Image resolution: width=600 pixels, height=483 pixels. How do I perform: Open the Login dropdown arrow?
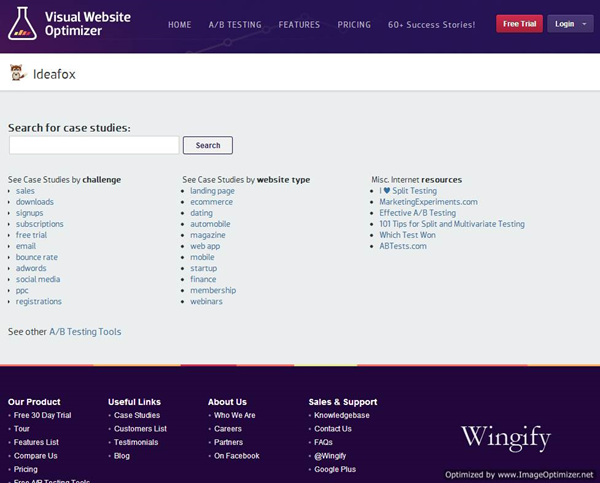584,24
